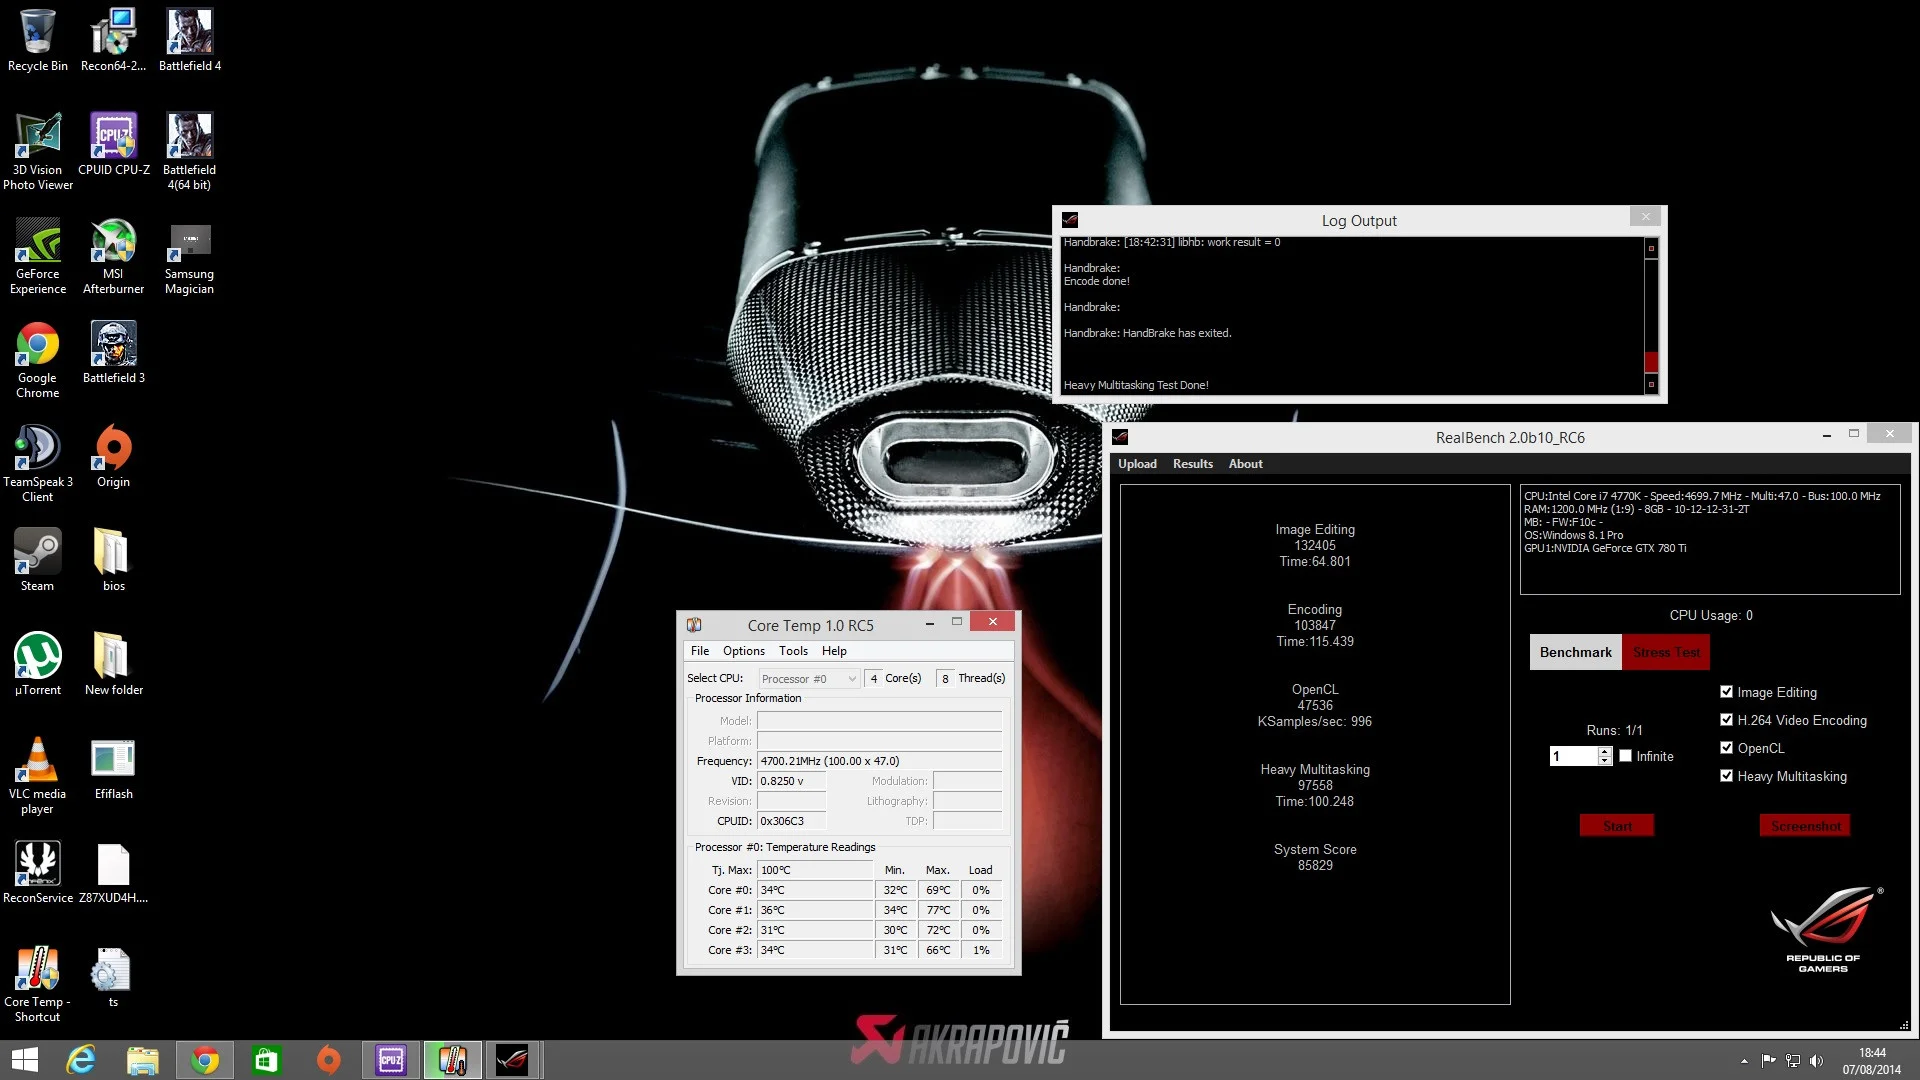Image resolution: width=1920 pixels, height=1080 pixels.
Task: Uncheck the Image Editing checkbox
Action: pyautogui.click(x=1726, y=692)
